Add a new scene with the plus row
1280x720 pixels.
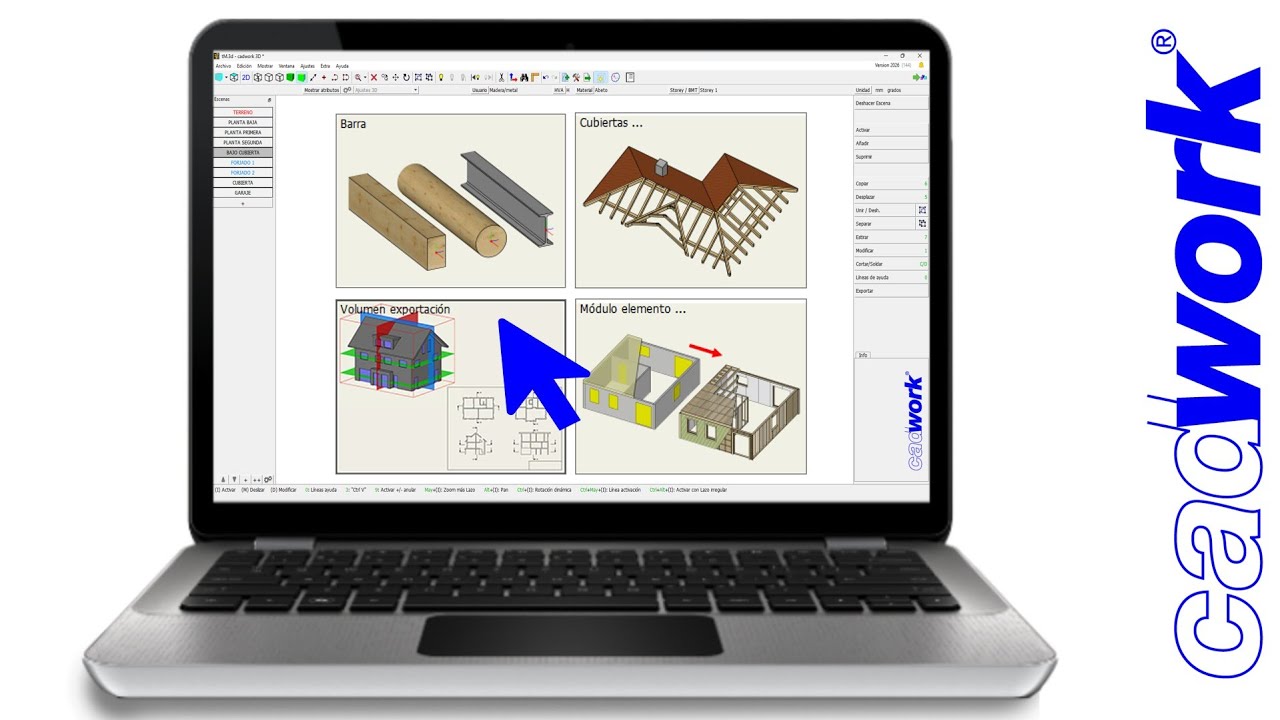243,203
